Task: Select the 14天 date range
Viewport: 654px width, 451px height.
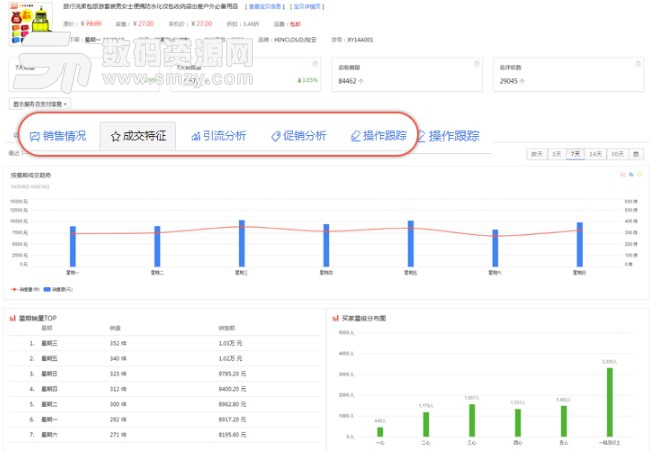Action: 596,154
